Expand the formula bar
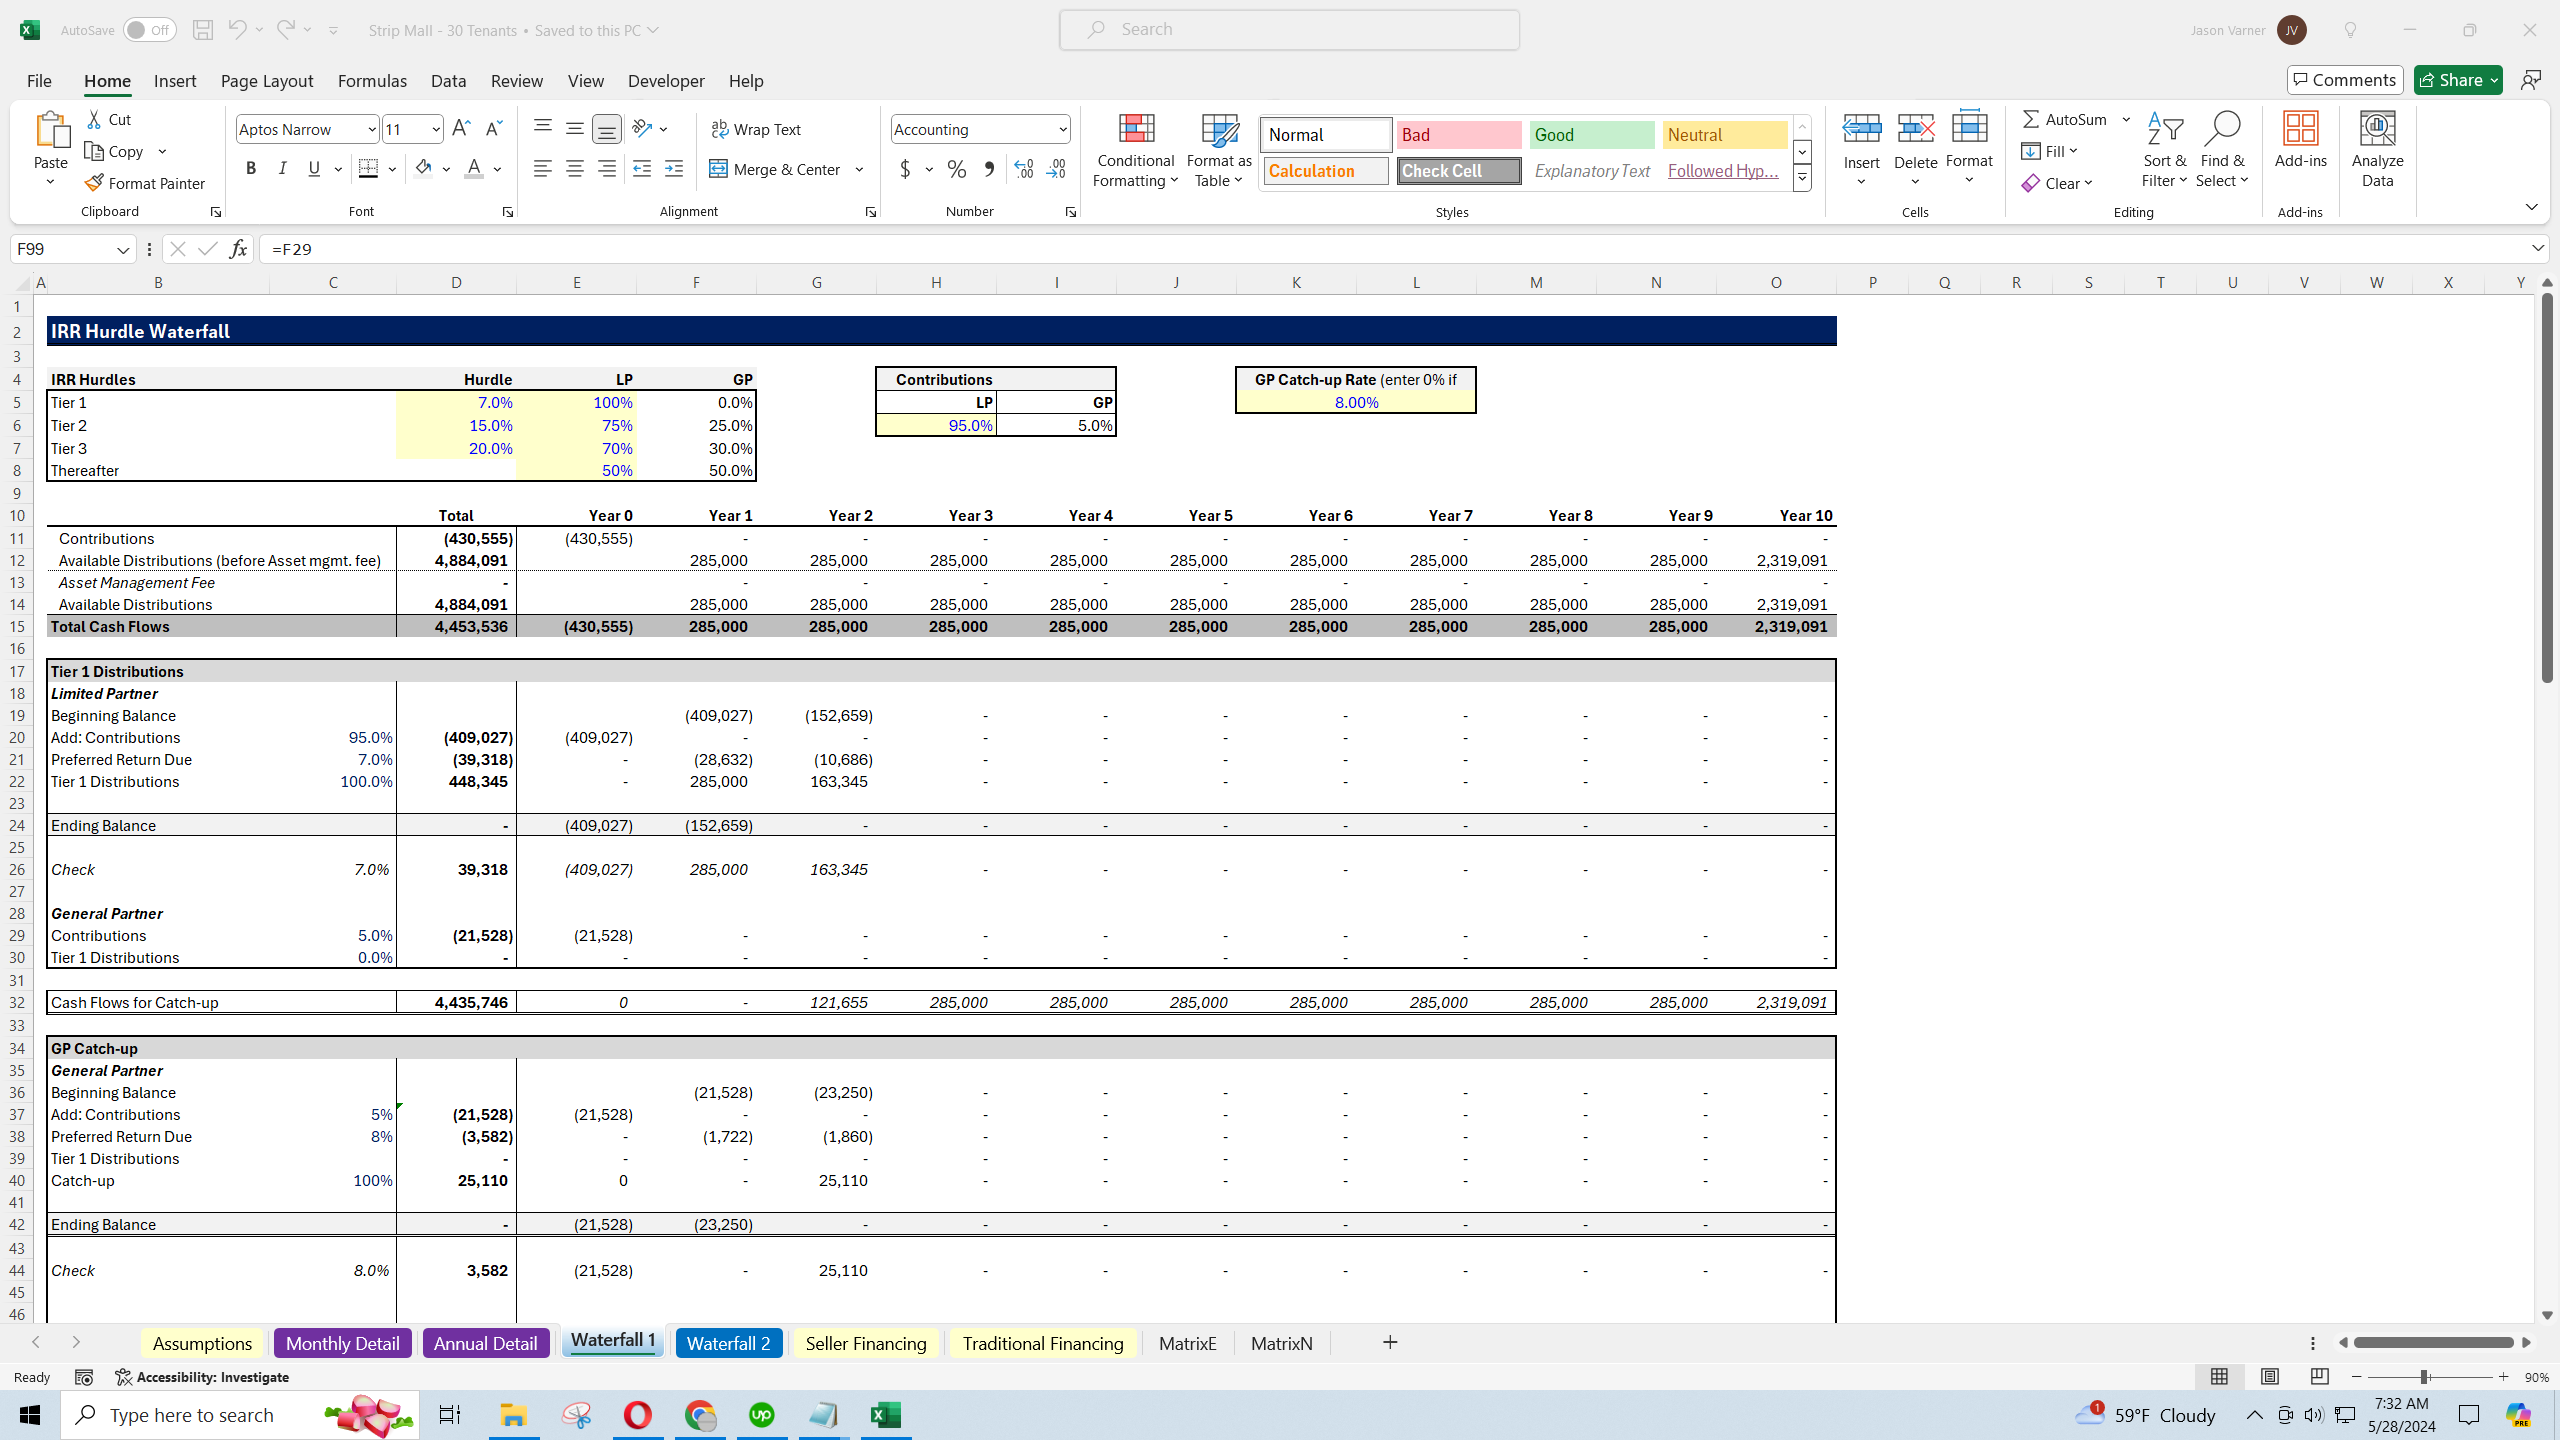Image resolution: width=2560 pixels, height=1440 pixels. coord(2537,248)
